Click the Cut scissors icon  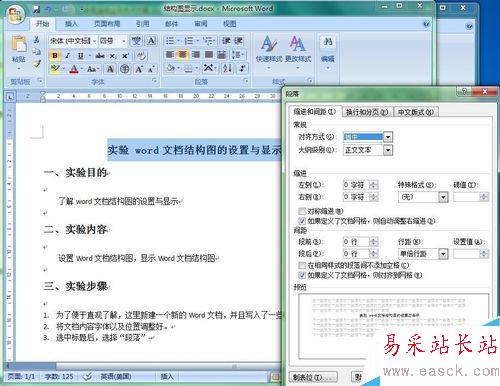click(x=37, y=40)
